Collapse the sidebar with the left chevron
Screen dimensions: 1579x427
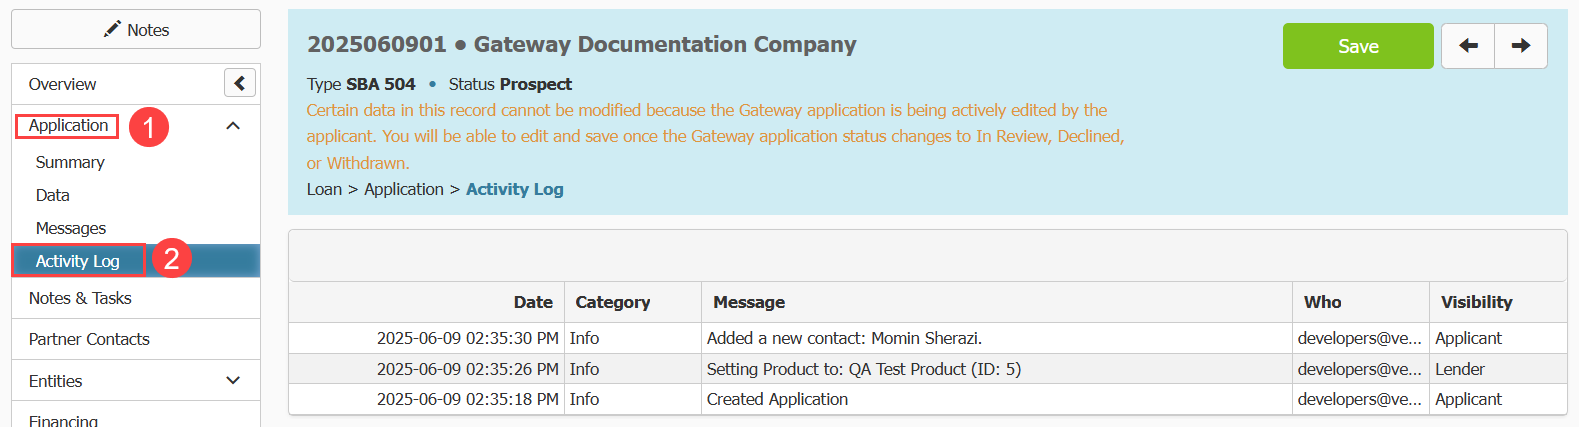(x=240, y=83)
